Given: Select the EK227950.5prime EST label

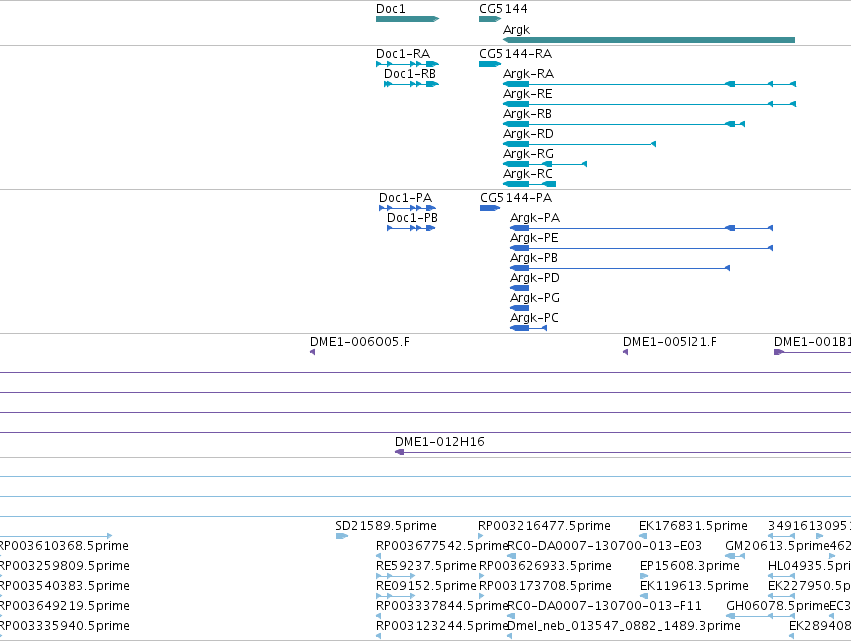Looking at the screenshot, I should (x=809, y=586).
